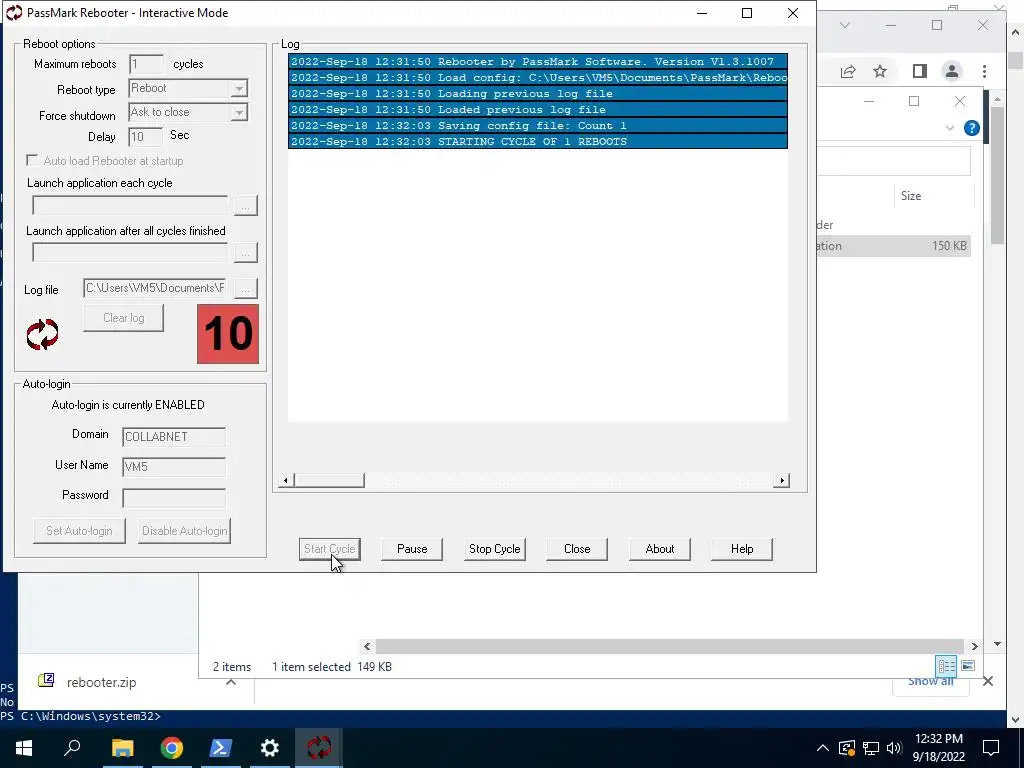Open taskbar Search

coord(72,748)
